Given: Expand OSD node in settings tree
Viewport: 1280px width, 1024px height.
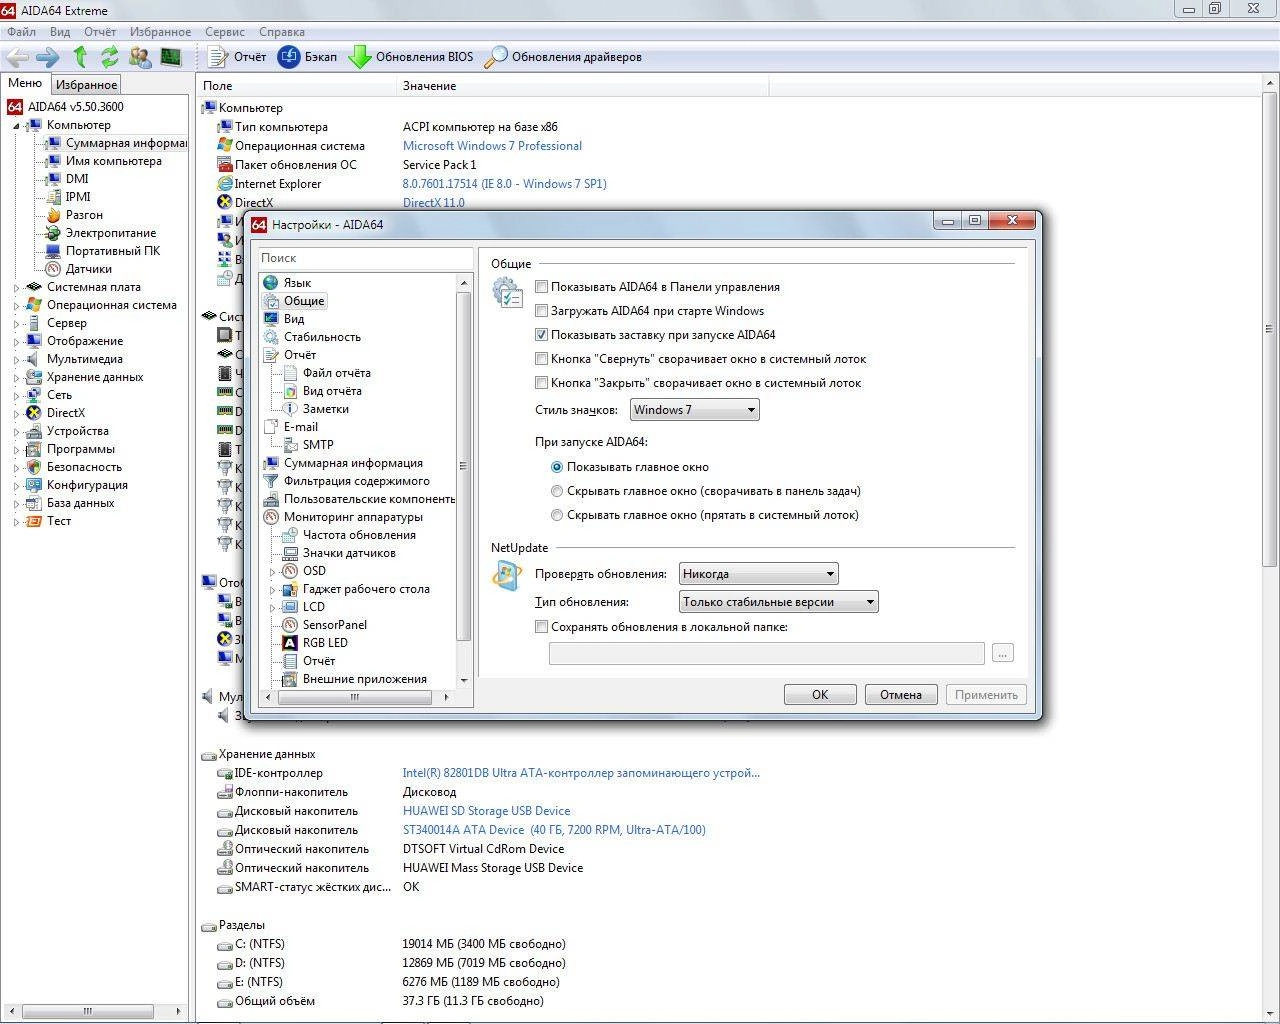Looking at the screenshot, I should coord(273,572).
